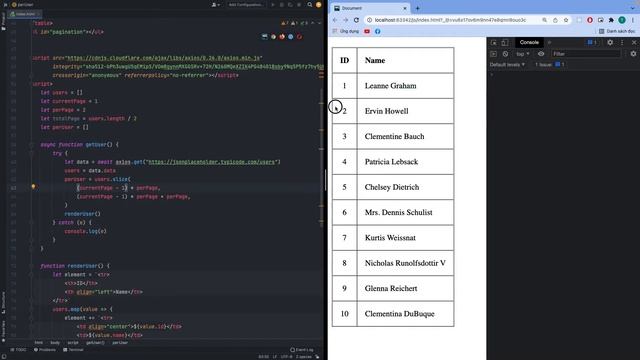
Task: Open the Event Log
Action: tap(302, 350)
